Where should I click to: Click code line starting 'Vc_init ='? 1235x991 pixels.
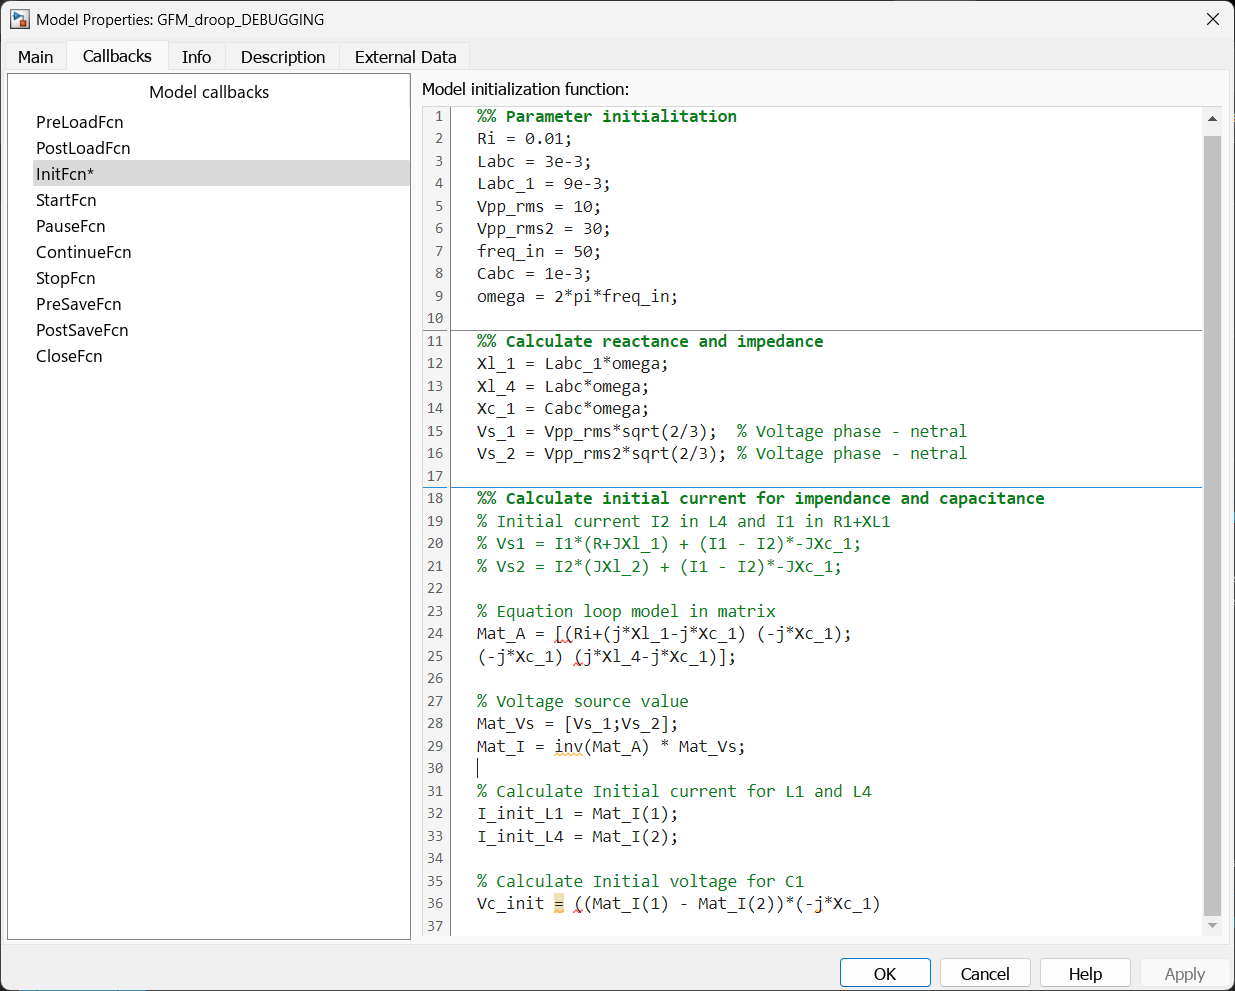tap(678, 904)
